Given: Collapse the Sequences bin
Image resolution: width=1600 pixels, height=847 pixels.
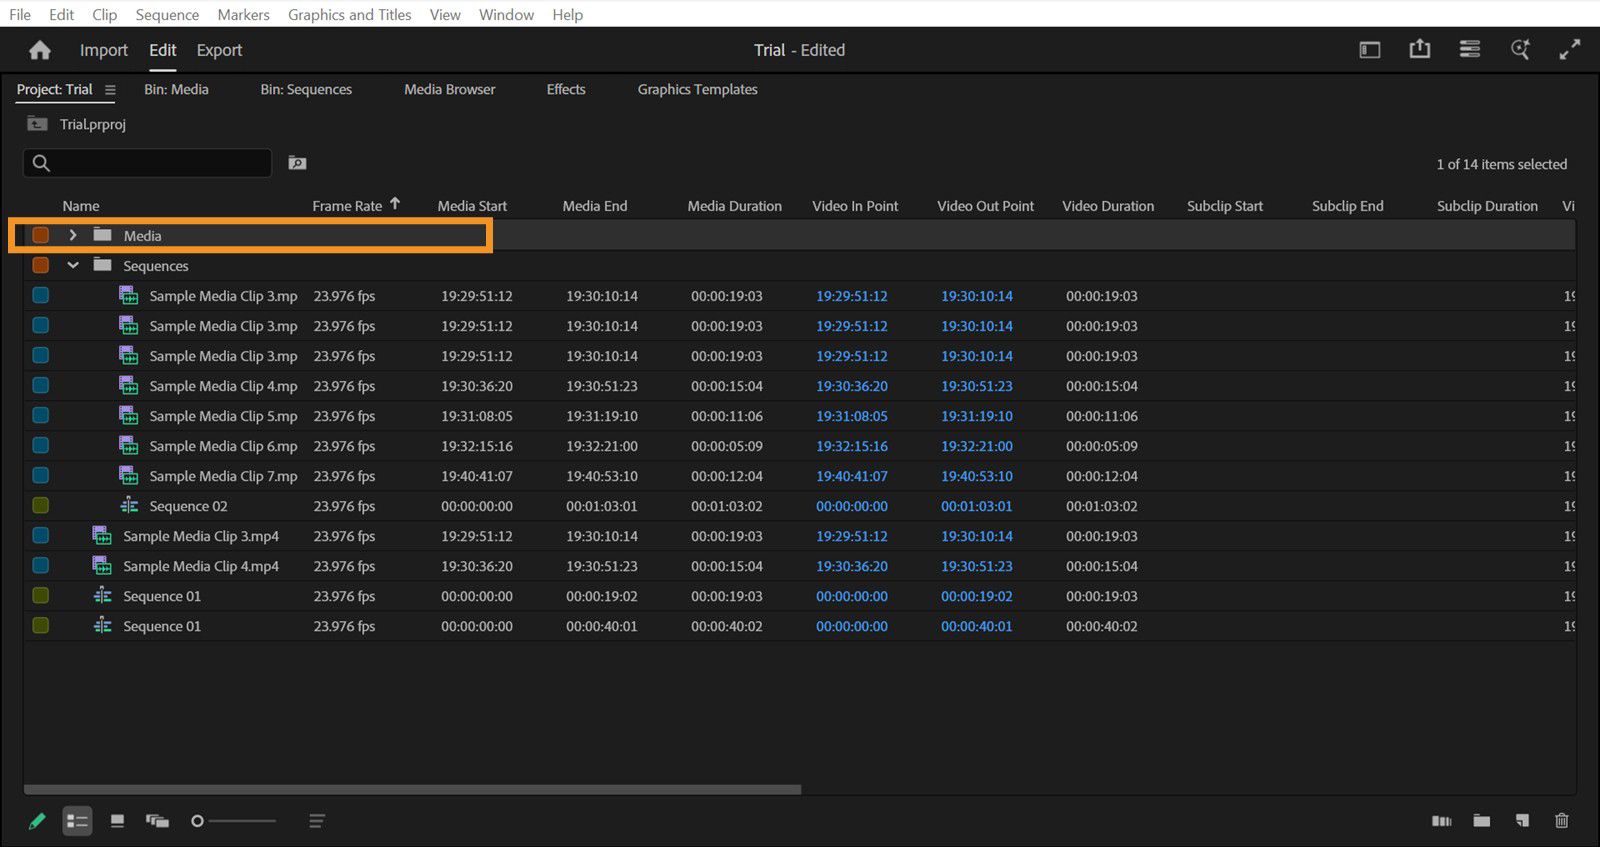Looking at the screenshot, I should [x=73, y=266].
